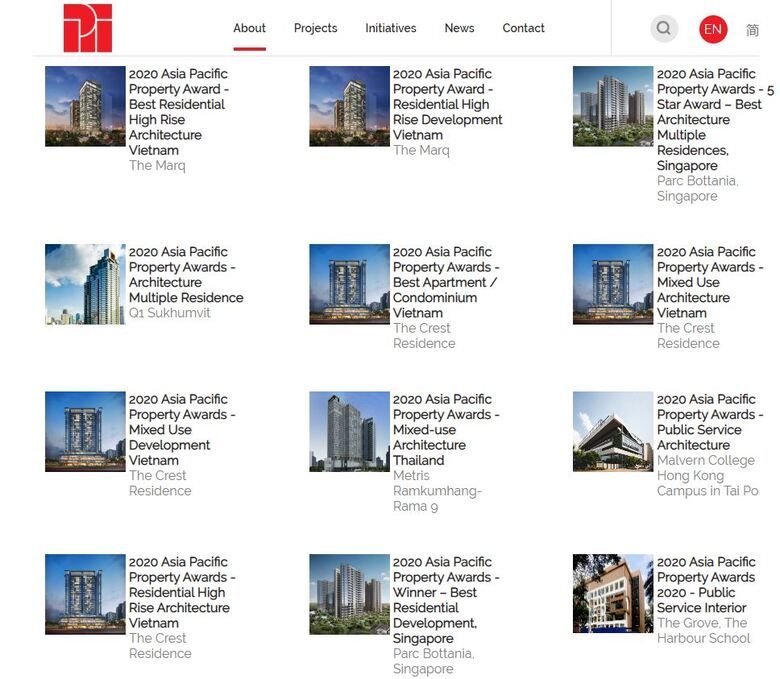Open the search magnifier icon
This screenshot has width=780, height=679.
click(x=664, y=28)
